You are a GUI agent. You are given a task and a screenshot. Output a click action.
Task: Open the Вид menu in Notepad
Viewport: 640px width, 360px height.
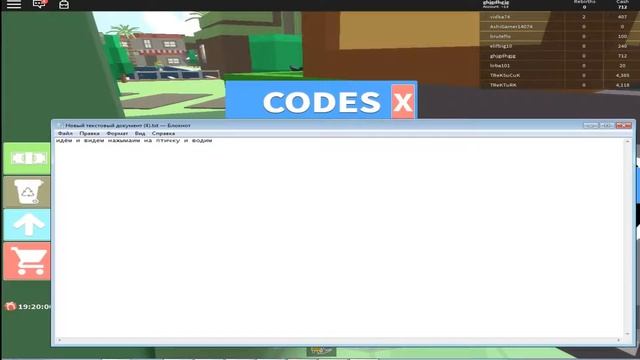click(x=140, y=133)
